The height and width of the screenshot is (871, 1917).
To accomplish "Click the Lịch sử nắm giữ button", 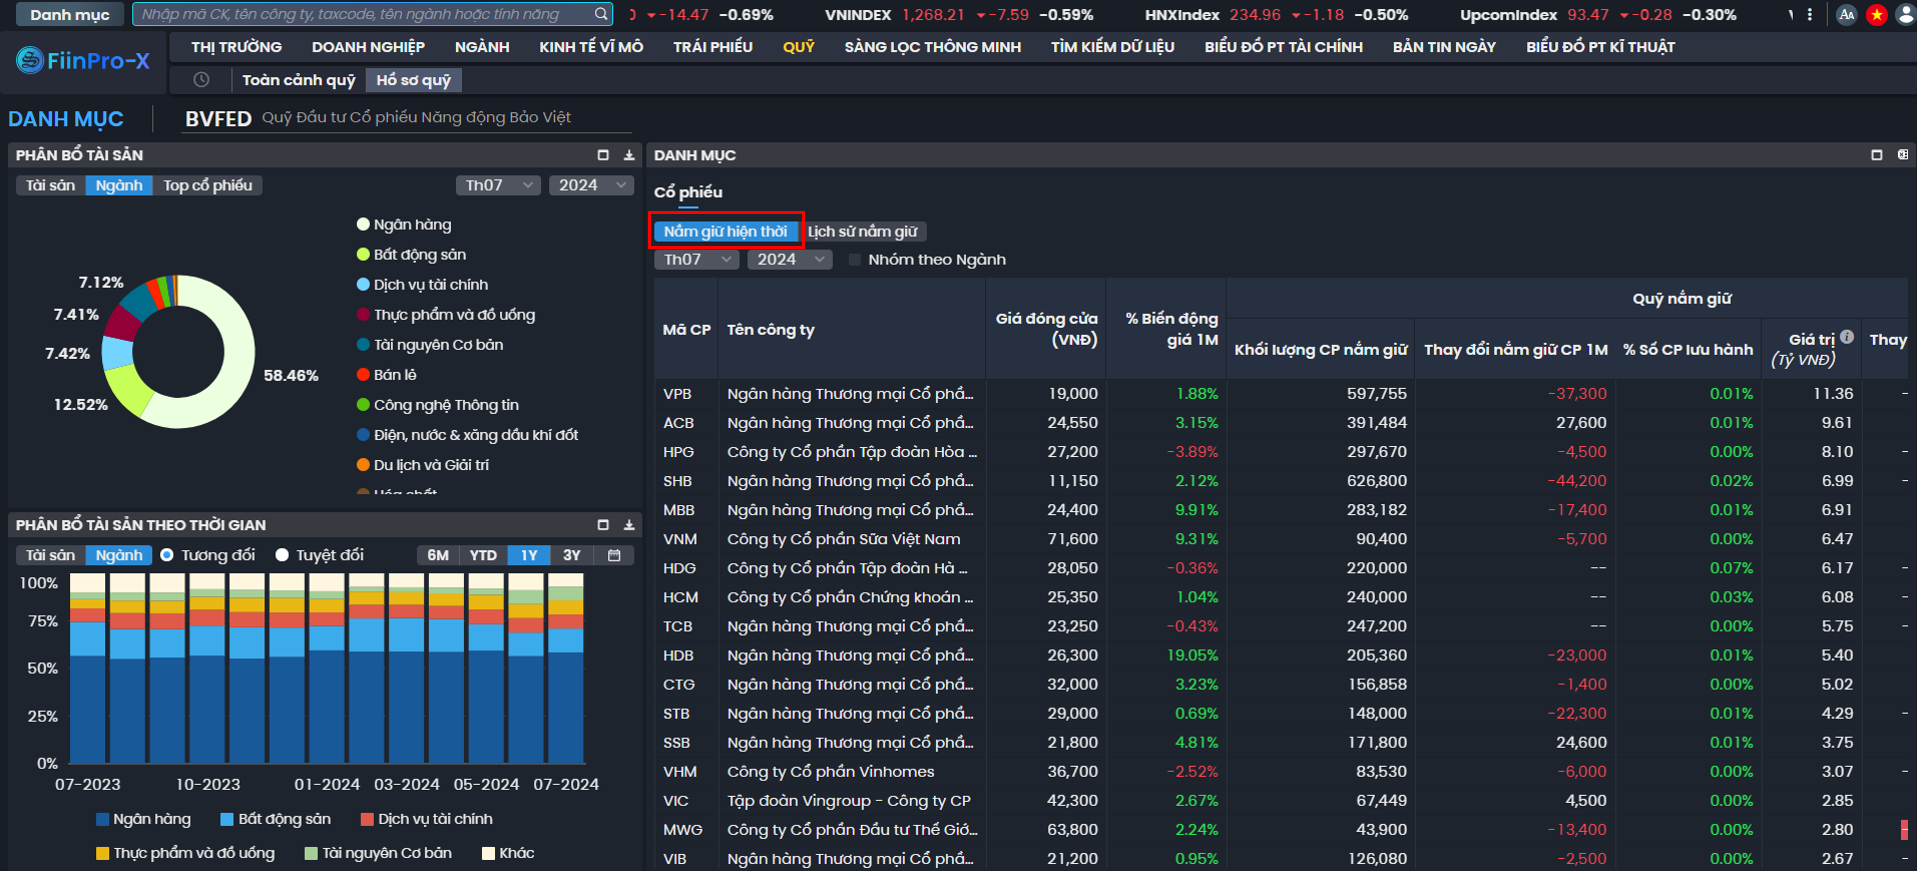I will pos(862,232).
